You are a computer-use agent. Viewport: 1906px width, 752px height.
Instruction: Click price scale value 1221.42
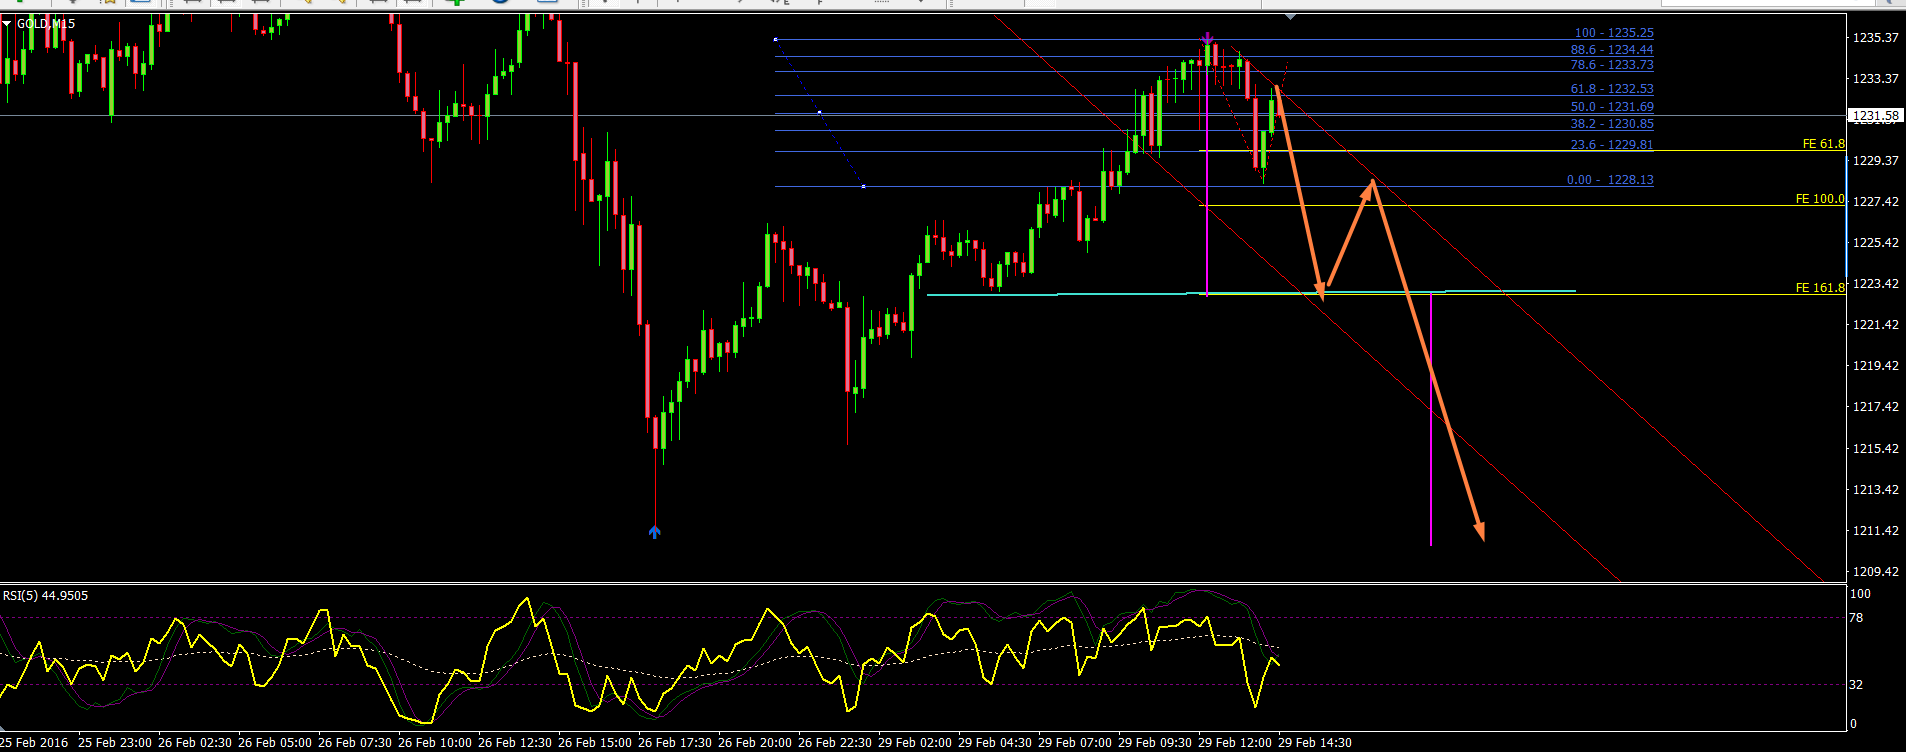pos(1876,325)
